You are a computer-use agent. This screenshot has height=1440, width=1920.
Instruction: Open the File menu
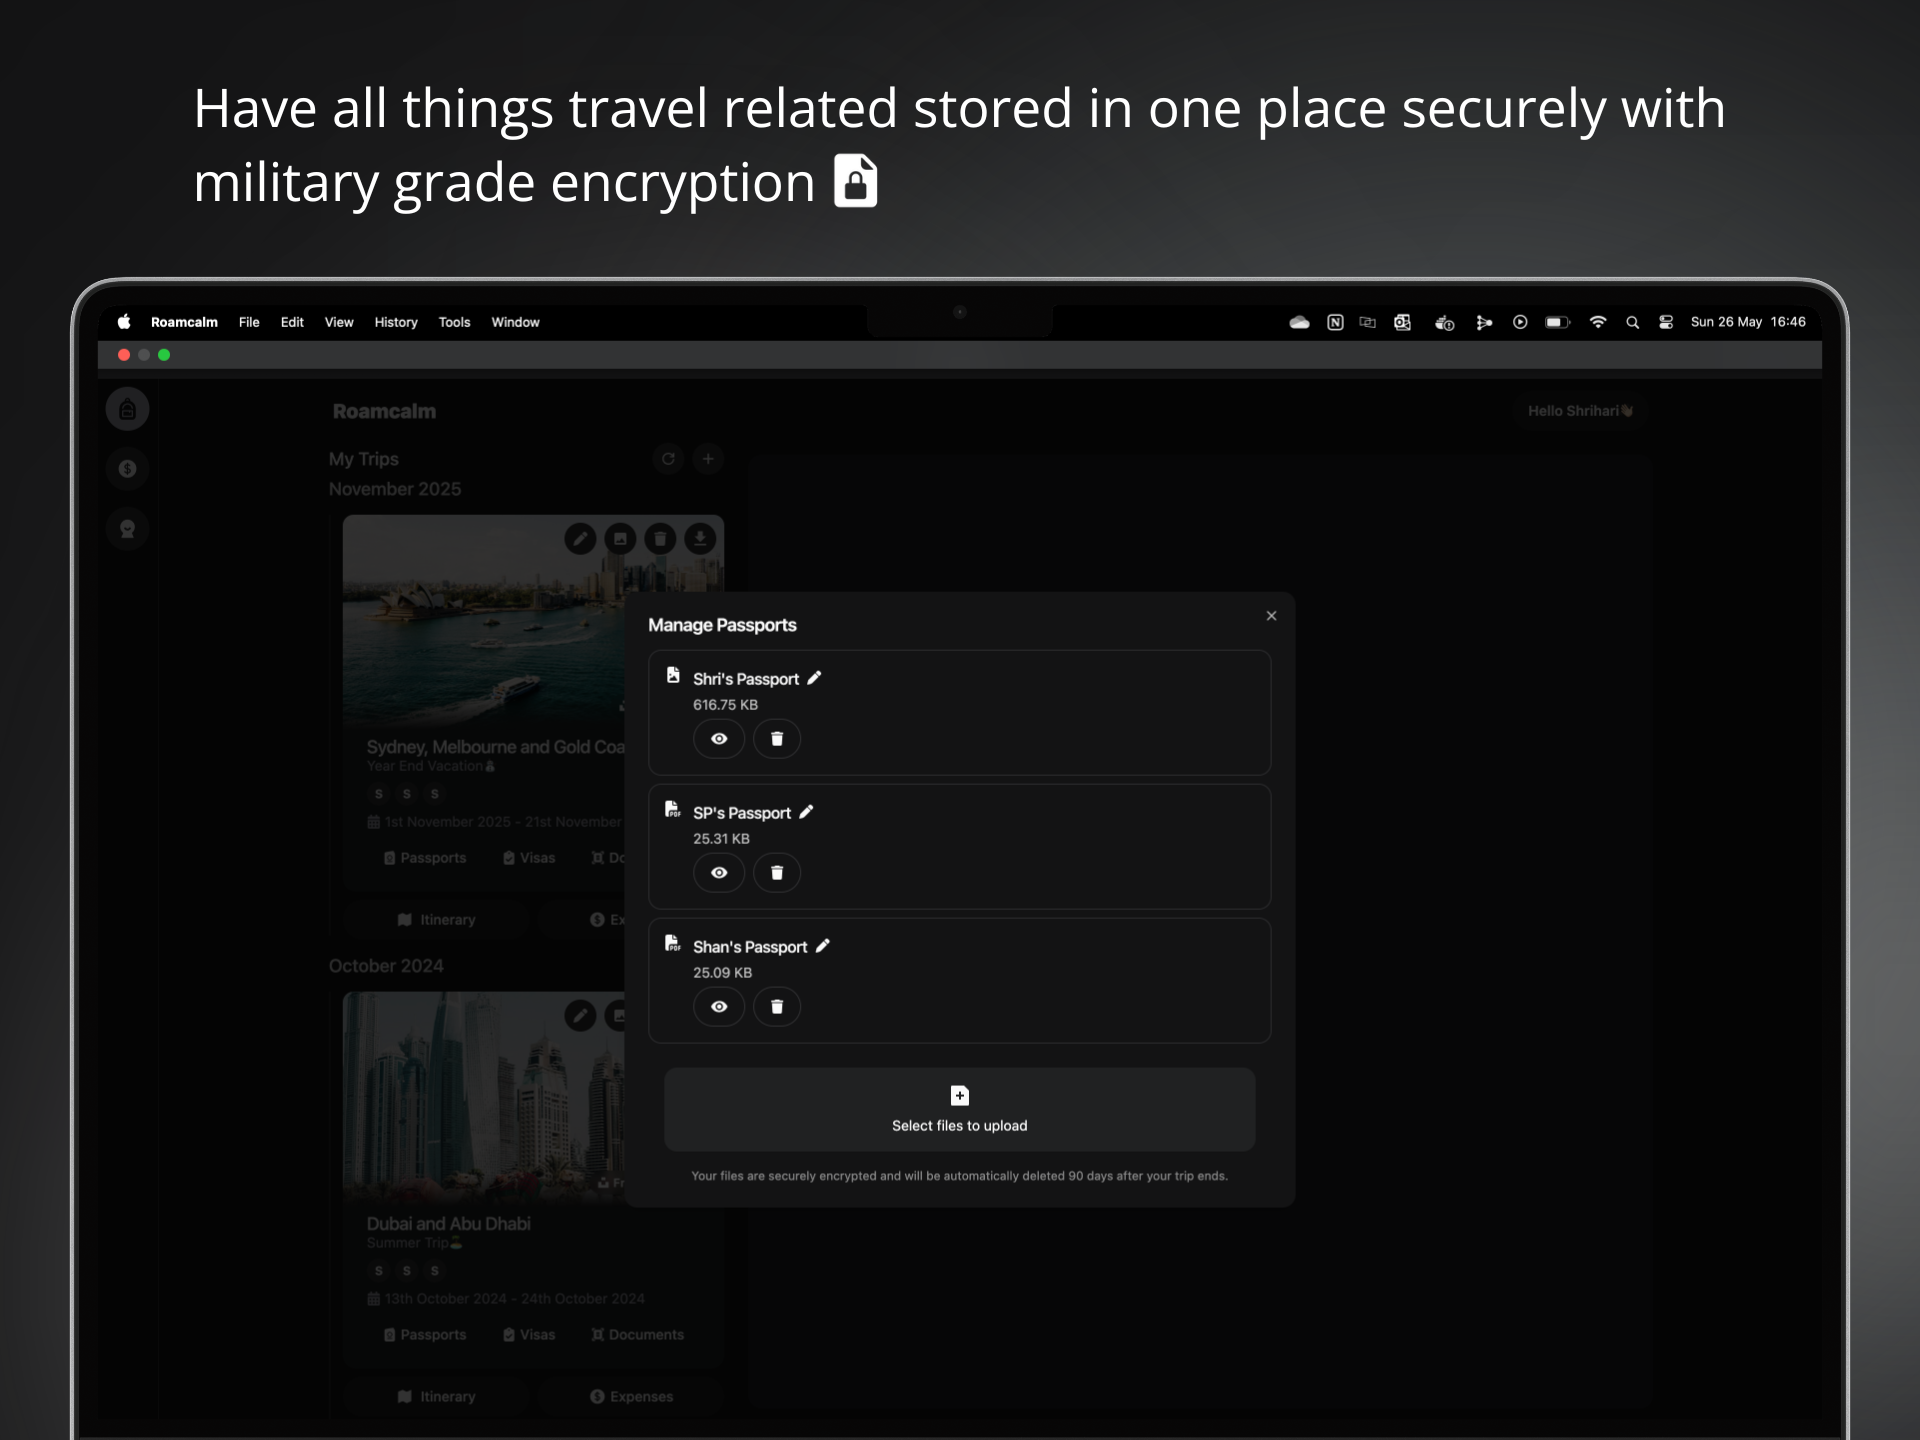[x=249, y=322]
